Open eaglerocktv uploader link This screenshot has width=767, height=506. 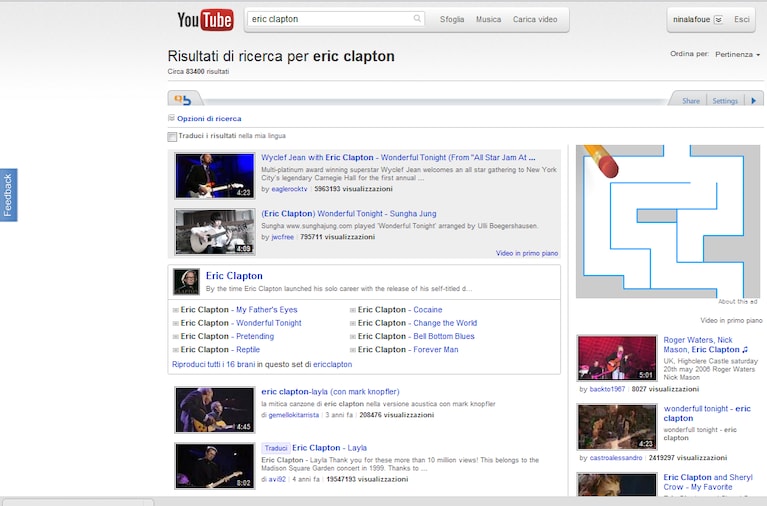tap(289, 189)
